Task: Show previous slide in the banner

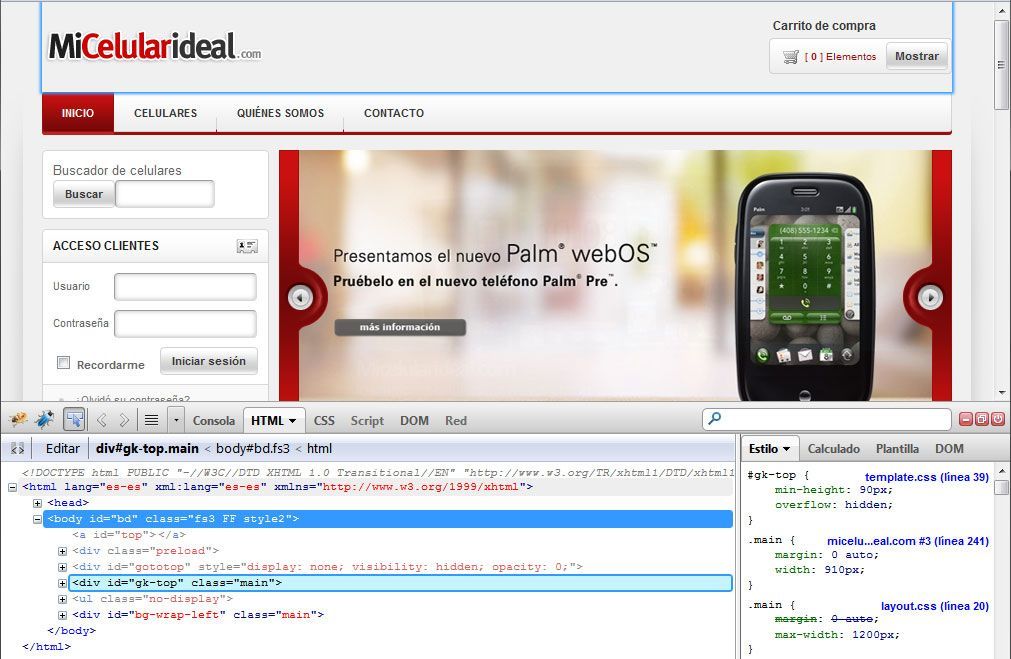Action: click(300, 297)
